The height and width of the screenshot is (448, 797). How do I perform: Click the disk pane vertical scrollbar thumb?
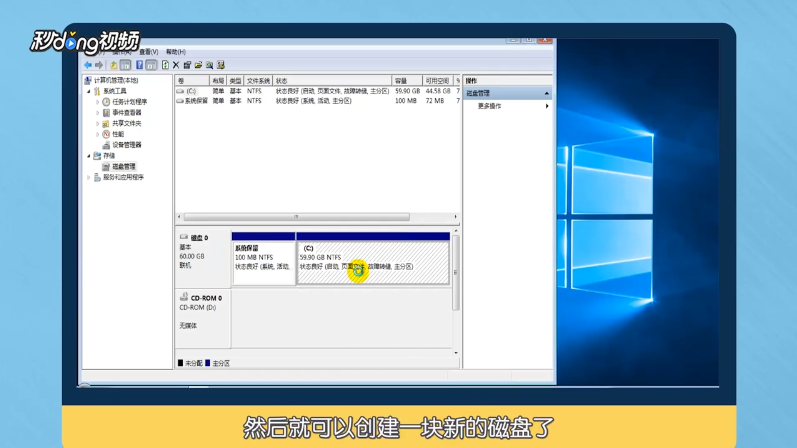[455, 273]
